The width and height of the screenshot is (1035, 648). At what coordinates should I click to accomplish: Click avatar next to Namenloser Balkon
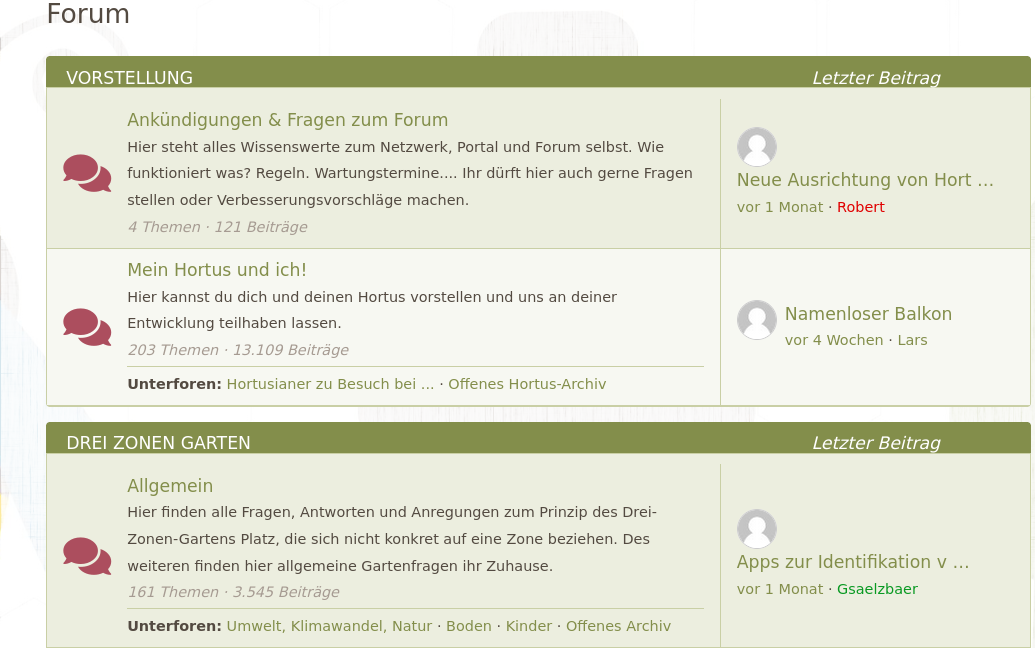click(757, 320)
